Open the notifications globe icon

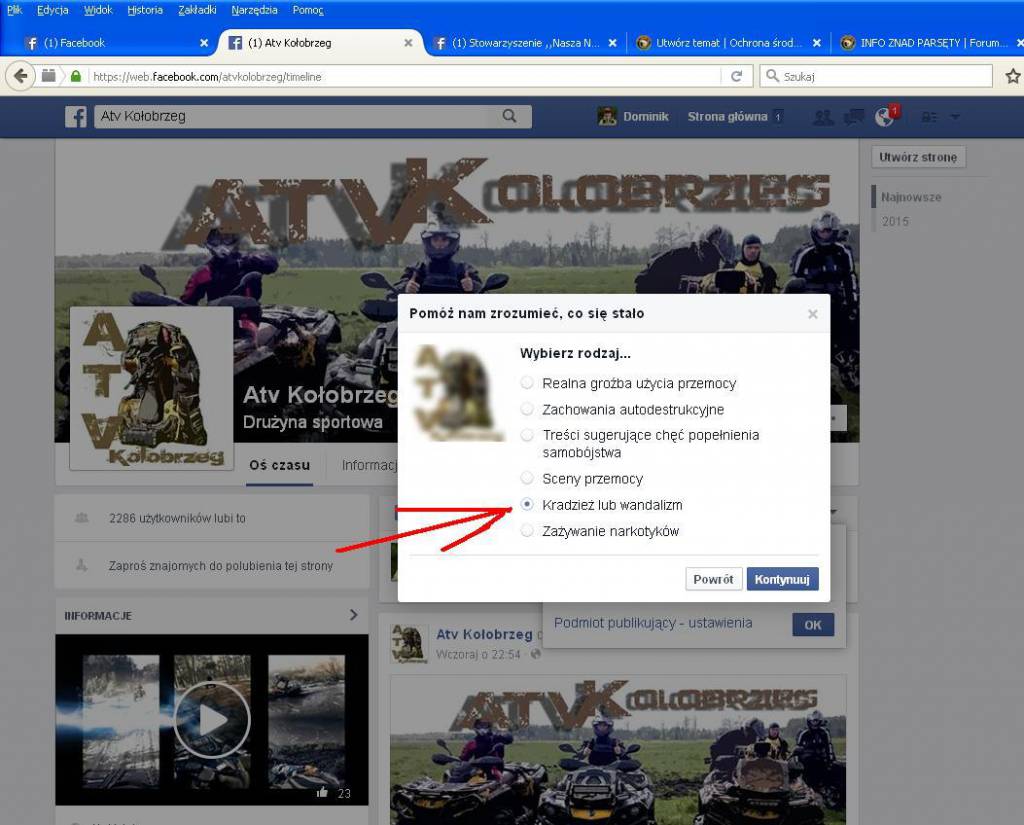point(884,117)
